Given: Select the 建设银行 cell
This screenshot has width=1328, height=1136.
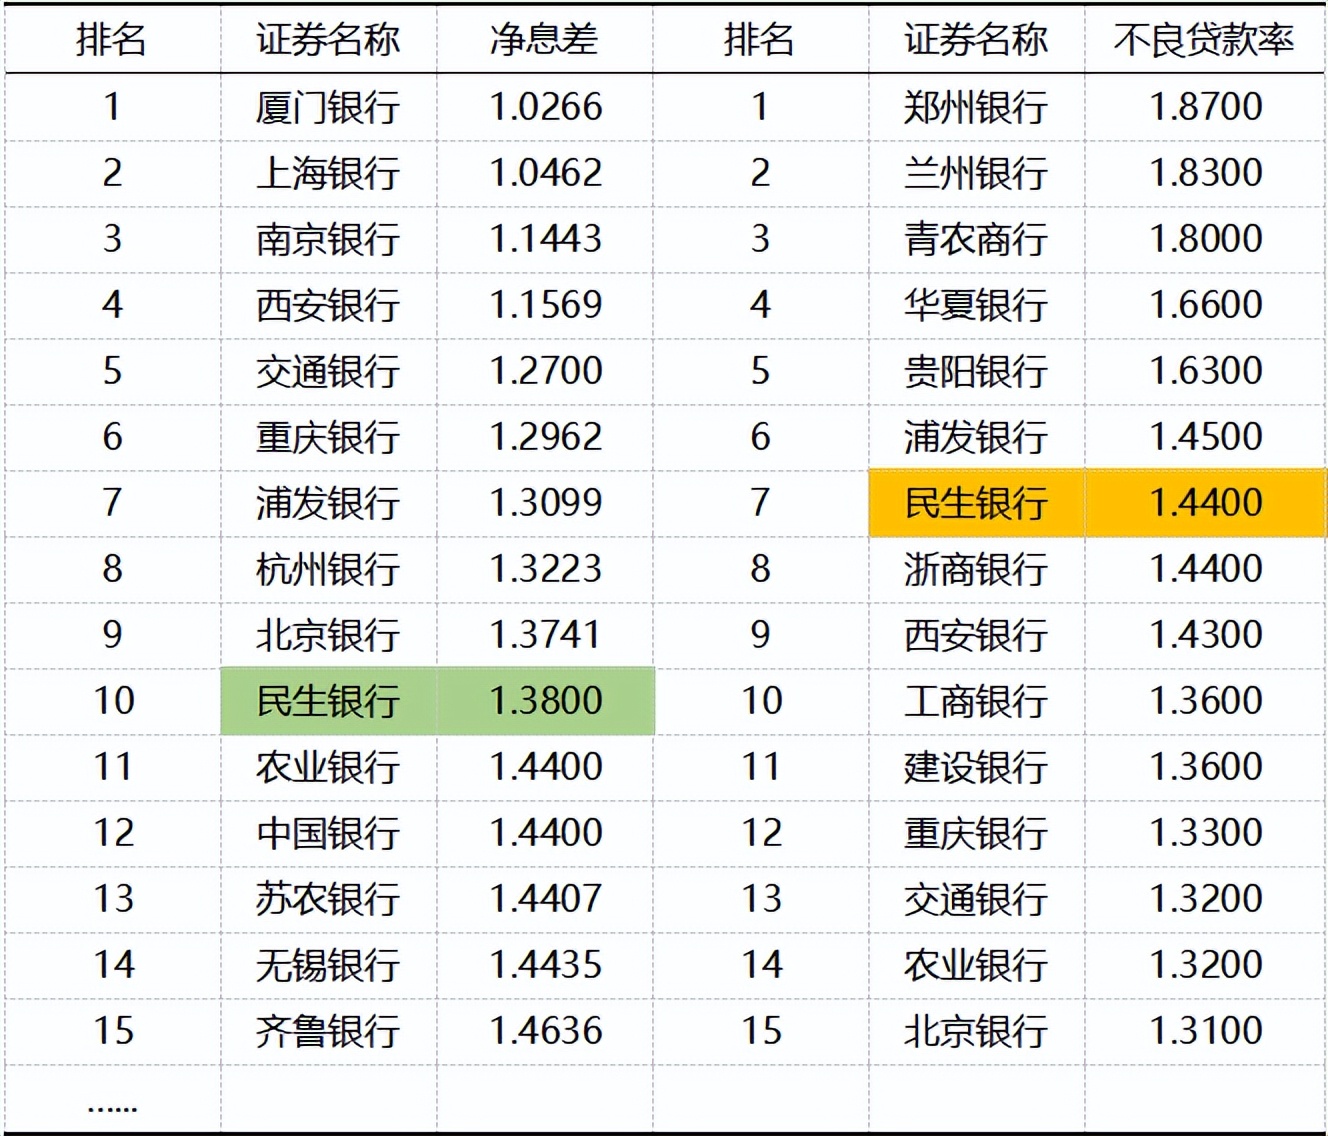Looking at the screenshot, I should pyautogui.click(x=976, y=766).
